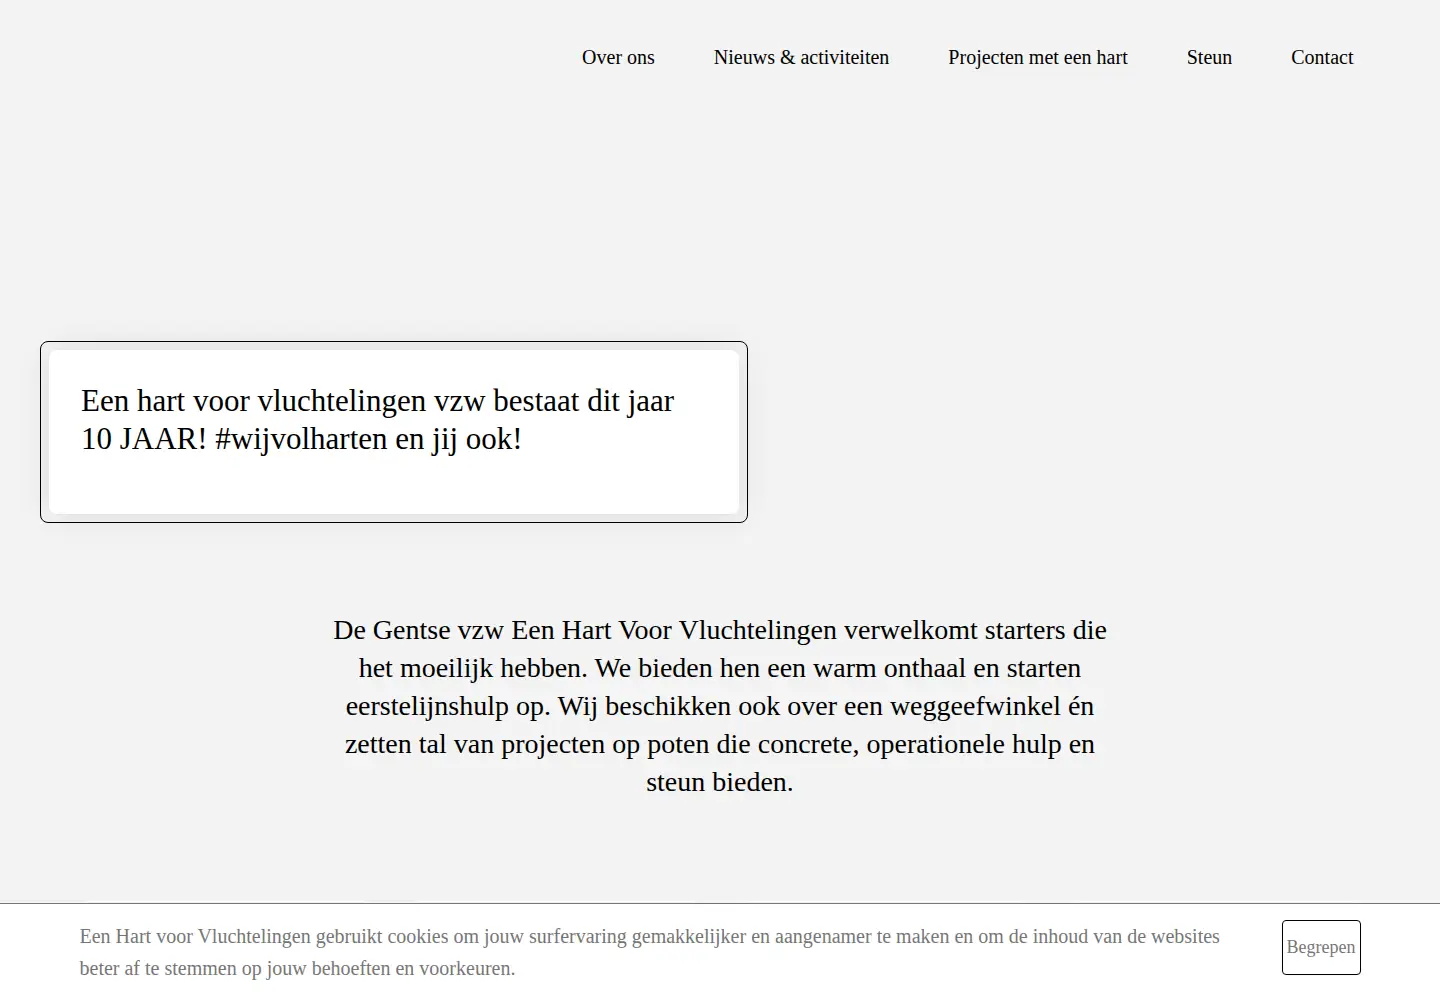1440x1000 pixels.
Task: Visit the Contact page
Action: (1322, 58)
